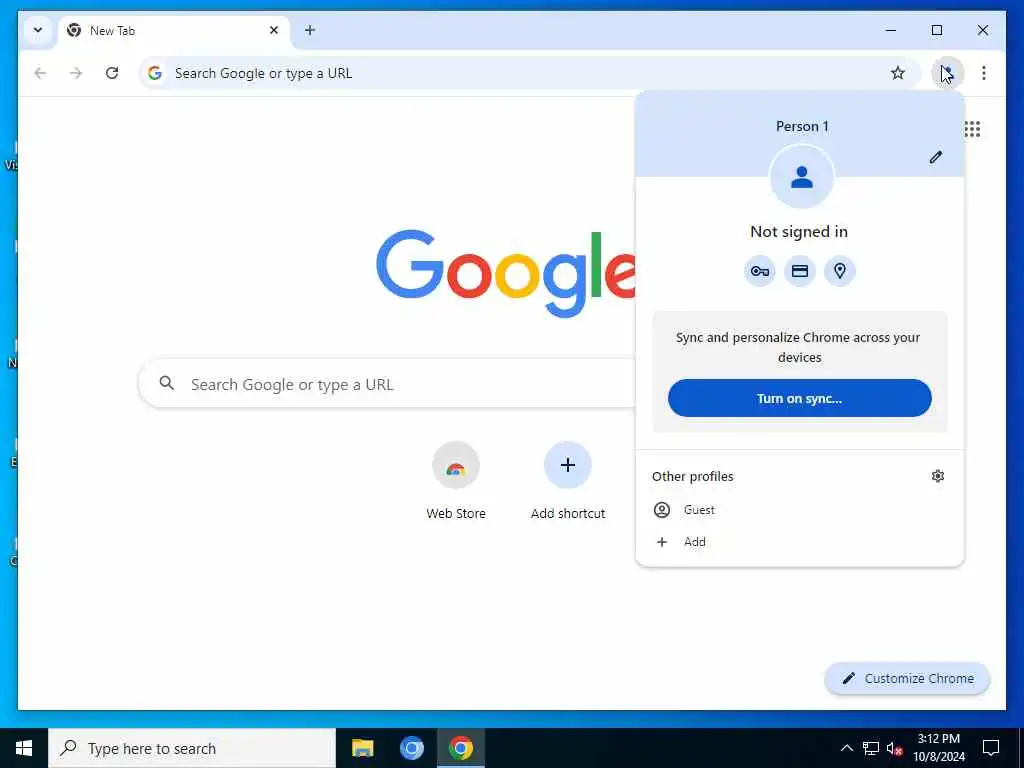1024x768 pixels.
Task: Open the notification center icon
Action: (991, 748)
